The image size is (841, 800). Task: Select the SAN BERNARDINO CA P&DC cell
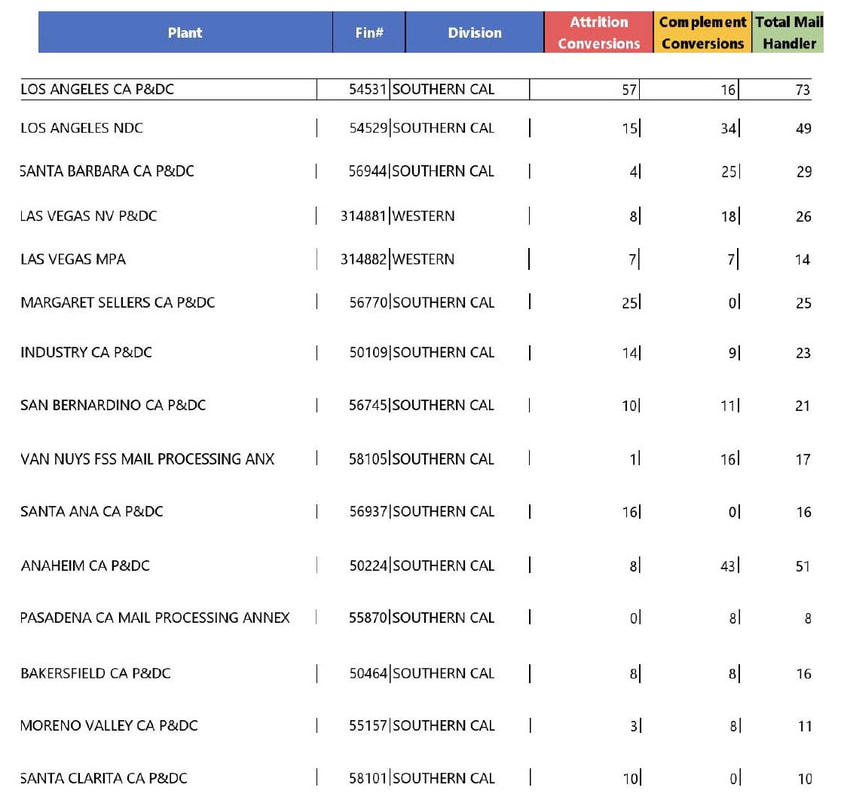tap(113, 405)
